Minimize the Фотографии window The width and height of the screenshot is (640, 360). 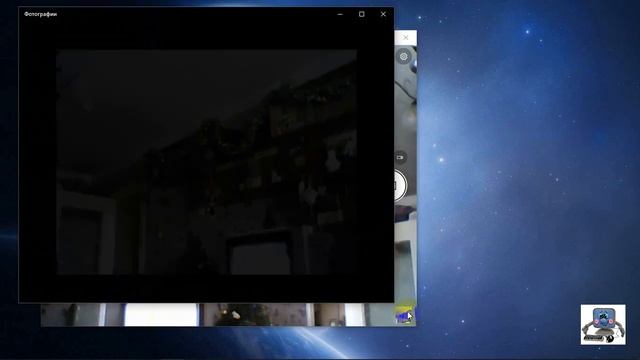(x=340, y=14)
